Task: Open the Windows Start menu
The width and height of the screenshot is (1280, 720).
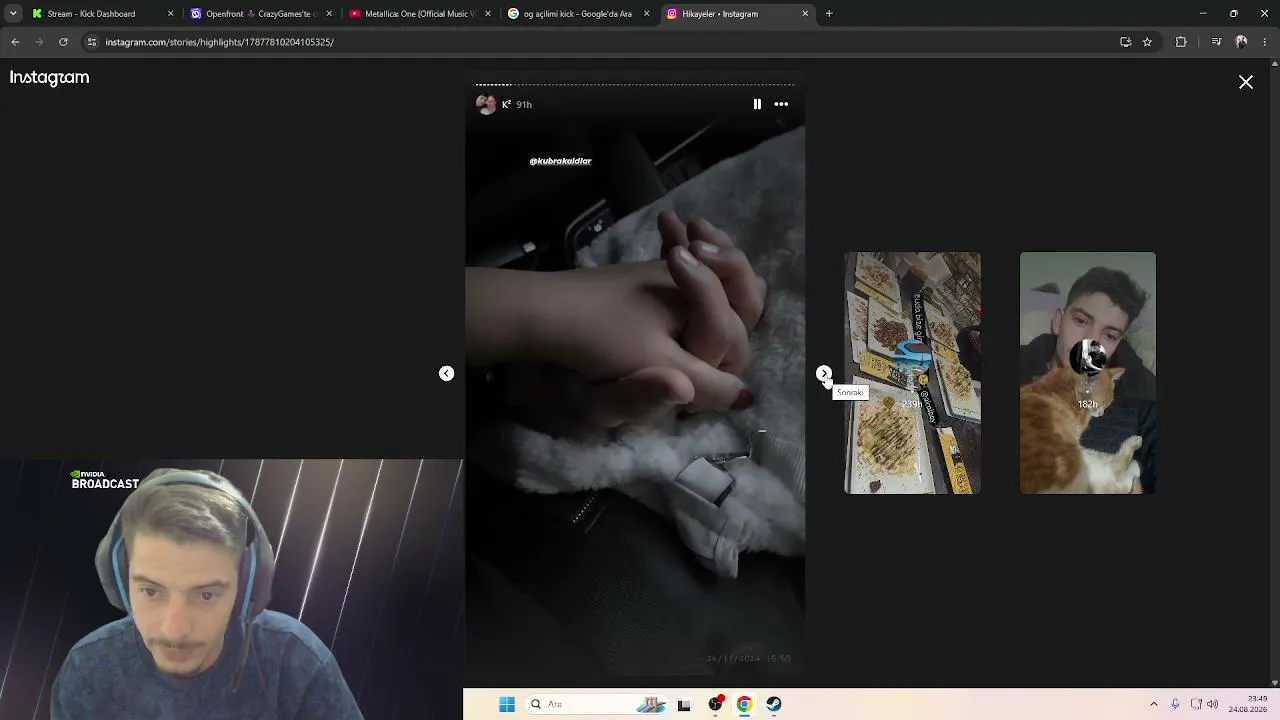Action: (507, 705)
